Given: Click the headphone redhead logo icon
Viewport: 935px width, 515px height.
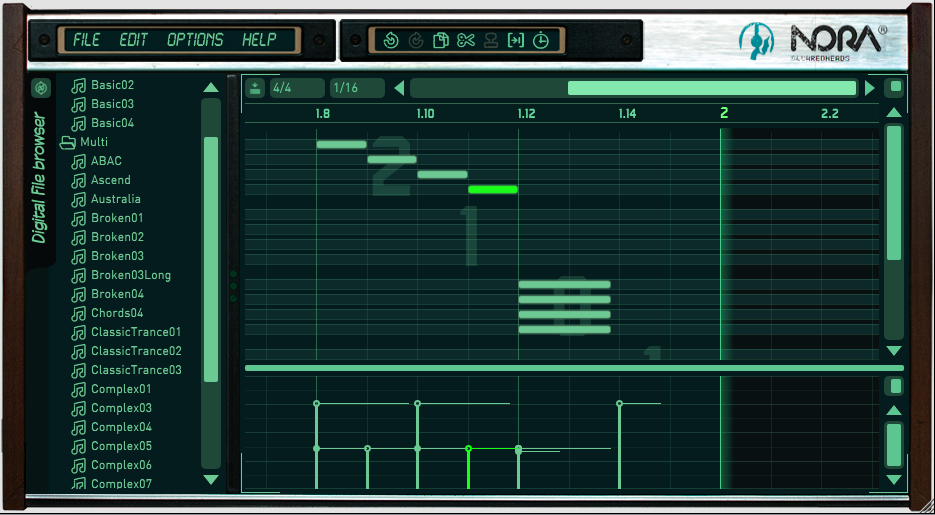Looking at the screenshot, I should (x=757, y=41).
